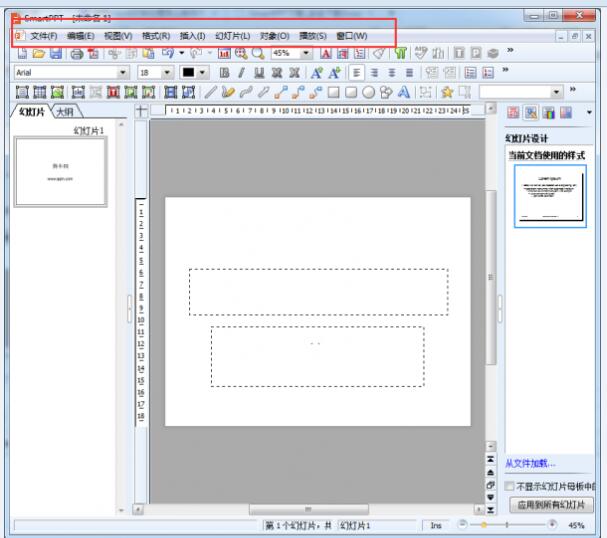Select the rectangle shape tool
Image resolution: width=607 pixels, height=538 pixels.
pos(332,92)
